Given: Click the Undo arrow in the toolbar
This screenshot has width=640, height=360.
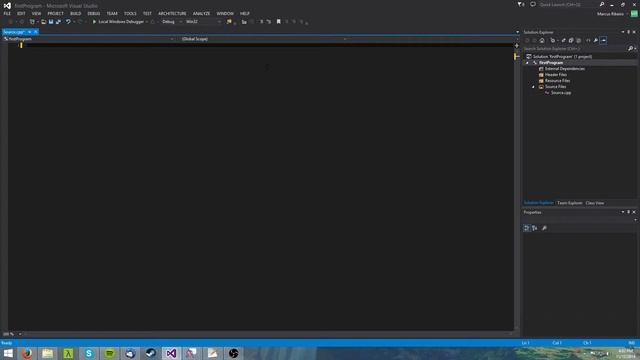Looking at the screenshot, I should (x=68, y=22).
